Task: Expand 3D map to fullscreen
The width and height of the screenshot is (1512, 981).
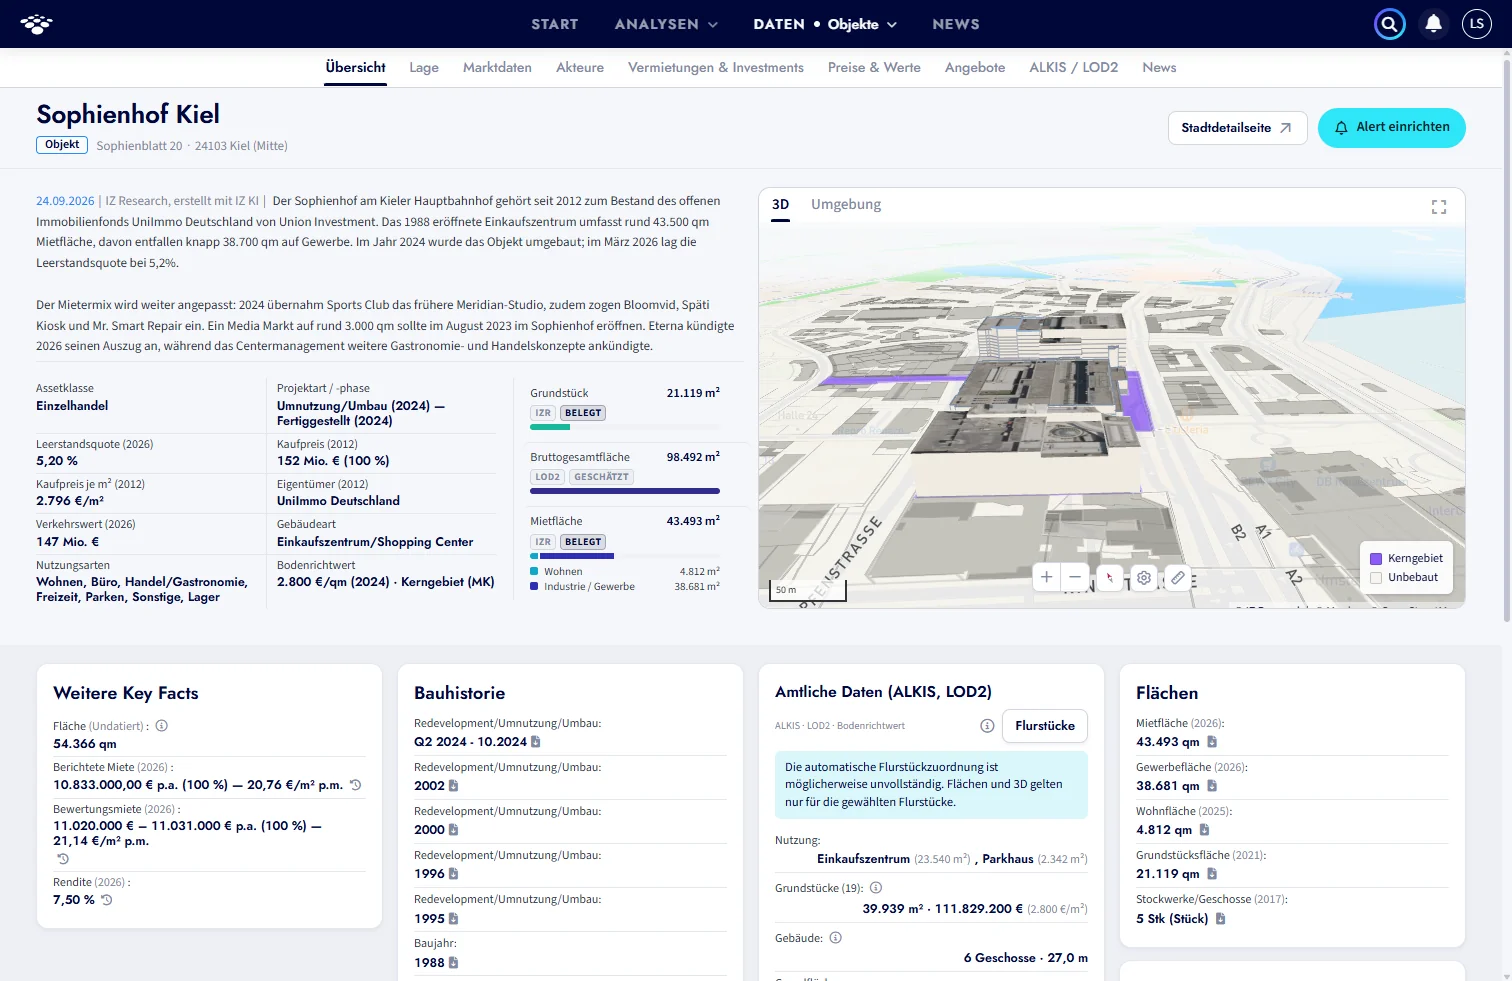Action: click(1439, 207)
